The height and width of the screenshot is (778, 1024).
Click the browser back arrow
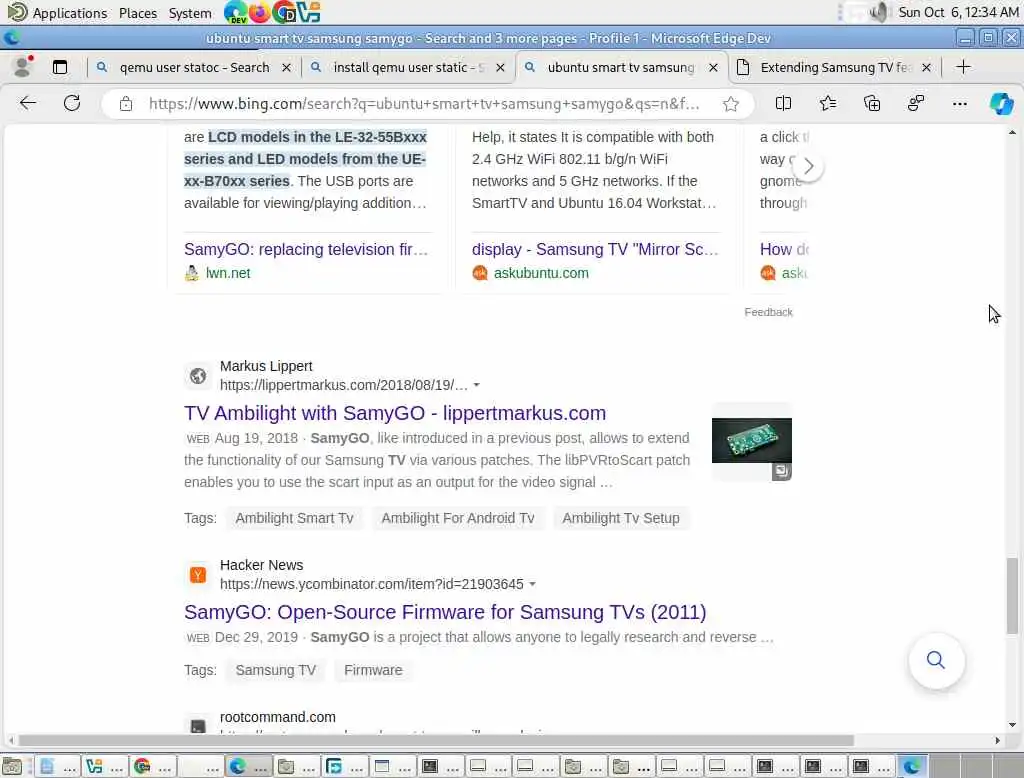(x=27, y=103)
